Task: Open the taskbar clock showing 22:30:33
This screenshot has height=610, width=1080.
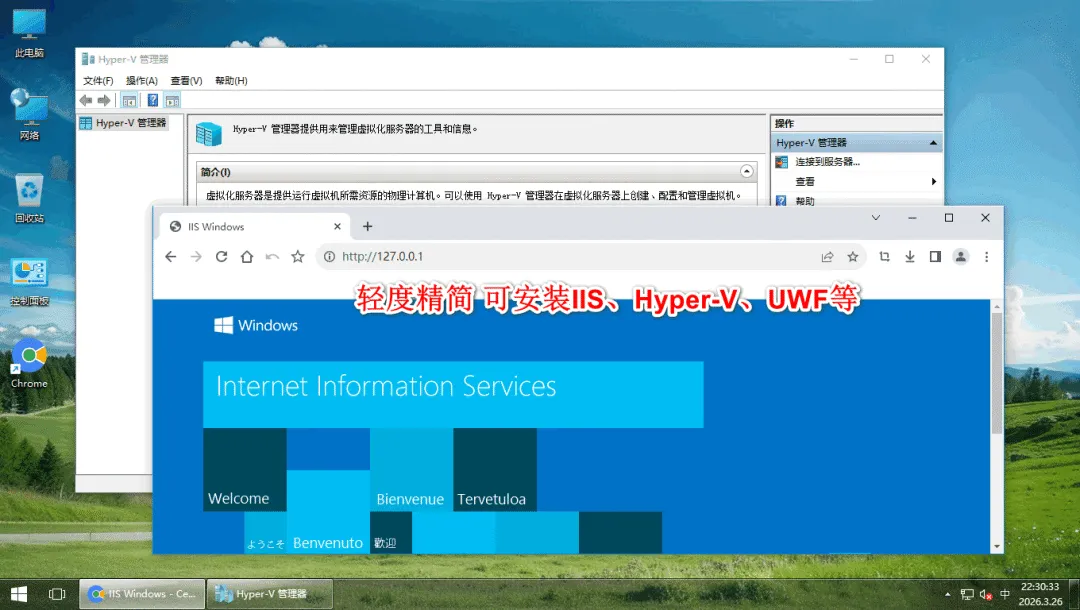Action: 1041,594
